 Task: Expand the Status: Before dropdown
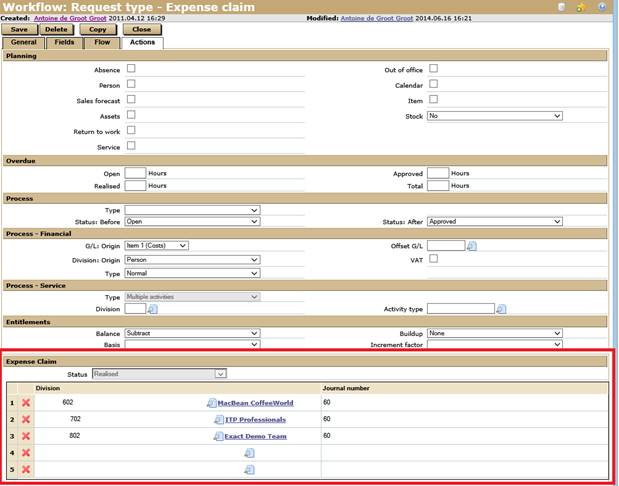192,222
